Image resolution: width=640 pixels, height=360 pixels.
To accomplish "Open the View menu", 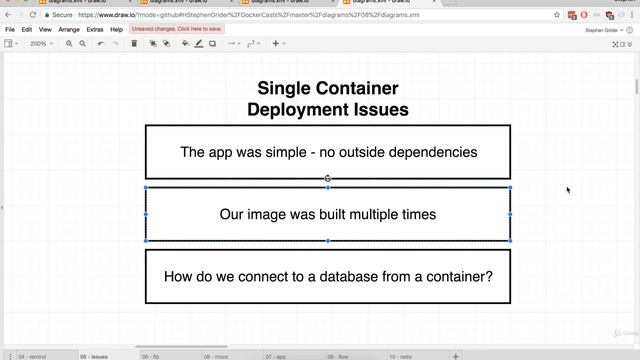I will (45, 29).
